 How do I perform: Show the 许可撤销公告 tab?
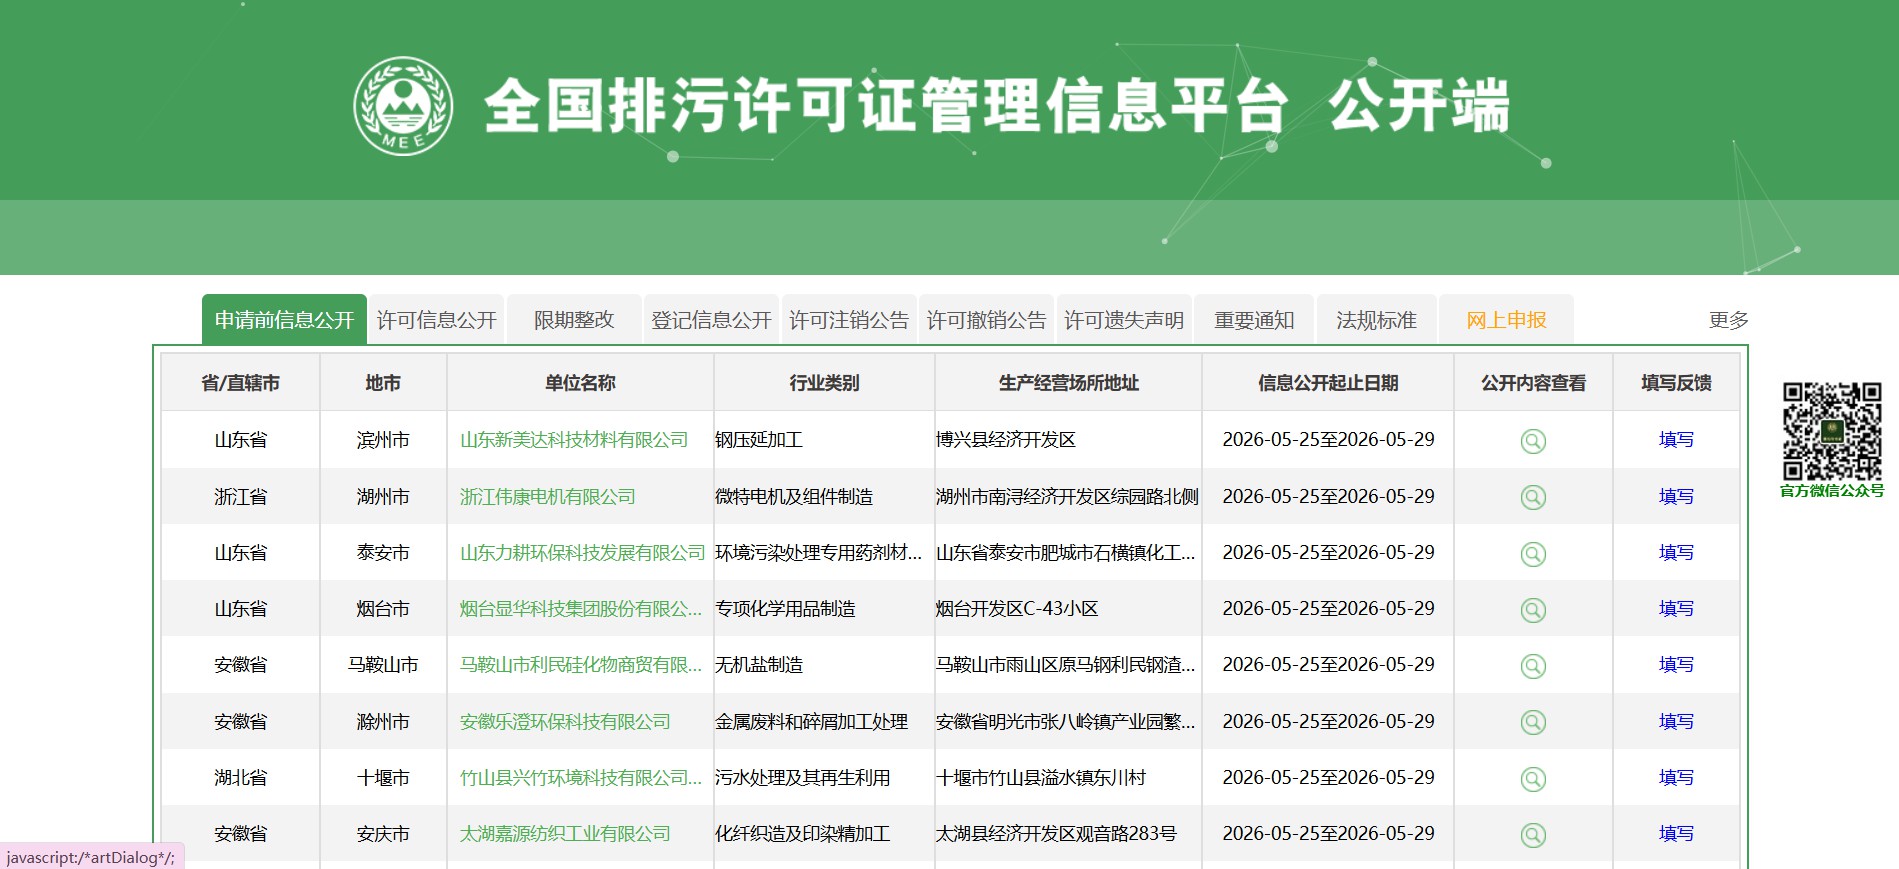[x=986, y=320]
